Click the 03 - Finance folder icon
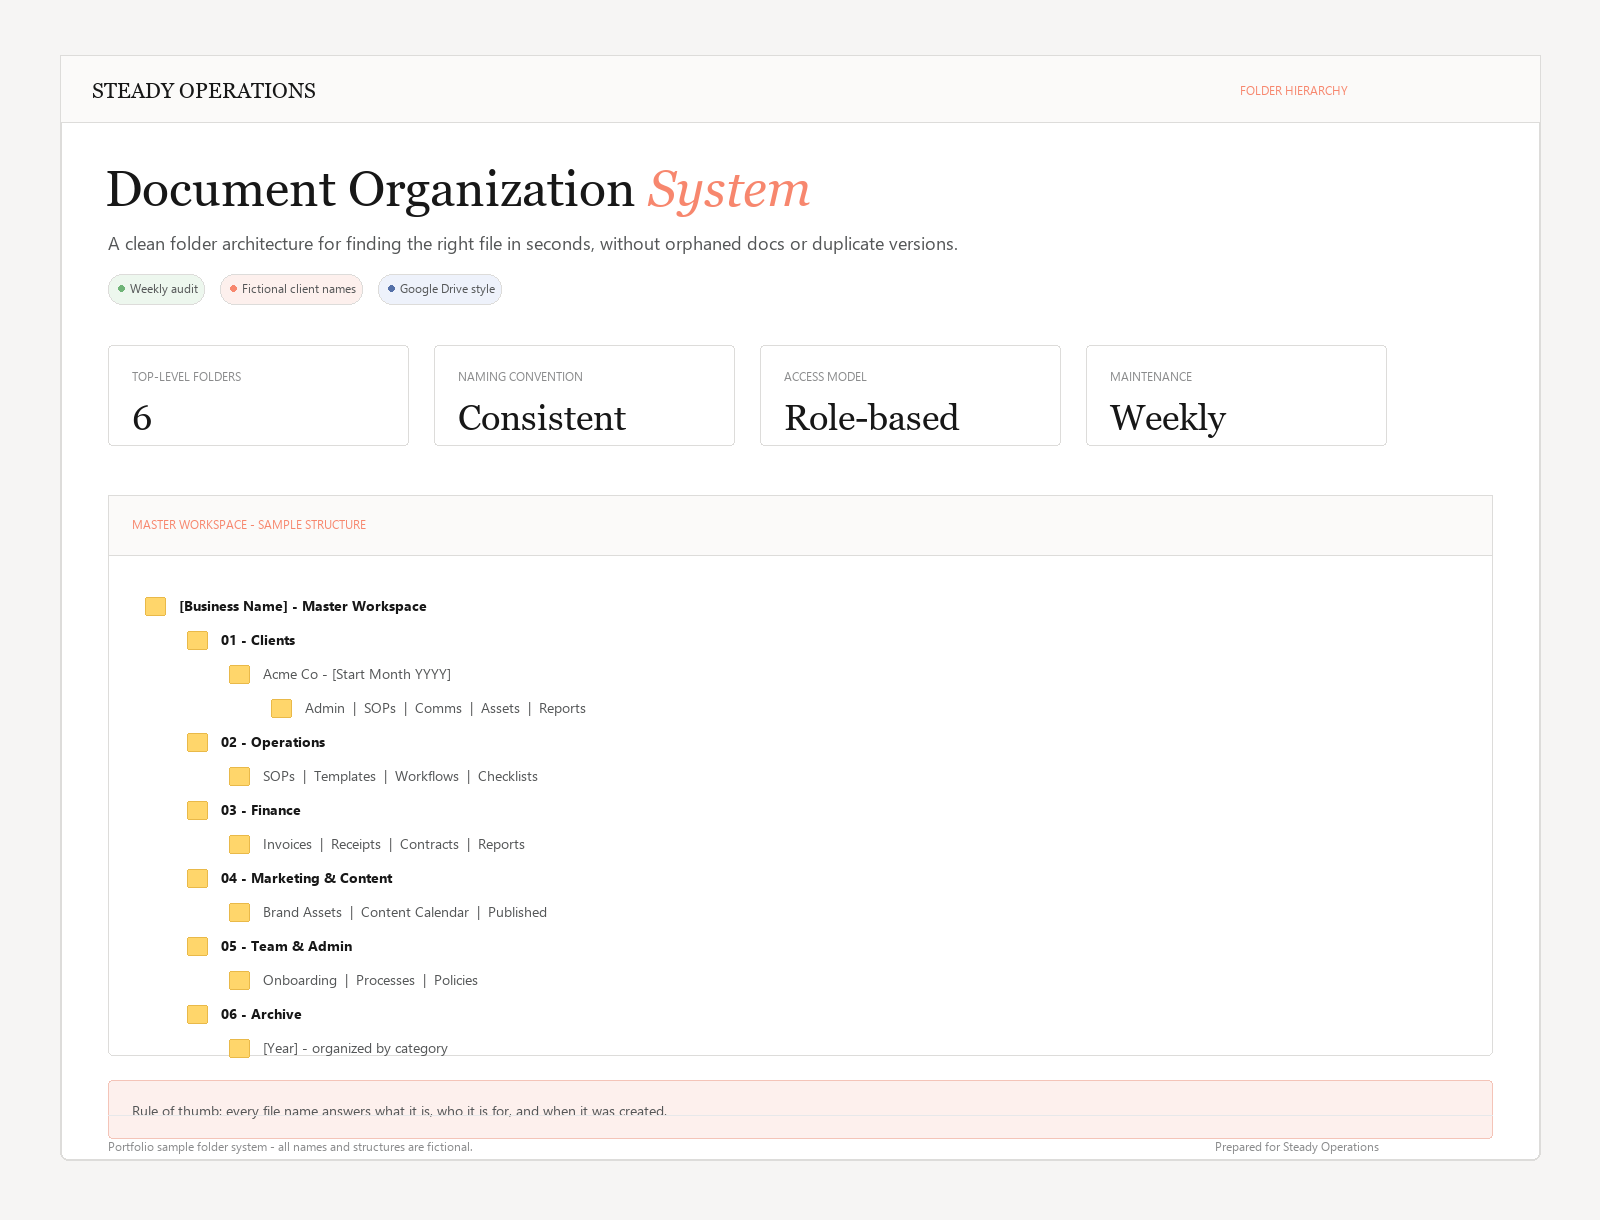This screenshot has height=1220, width=1600. (197, 810)
